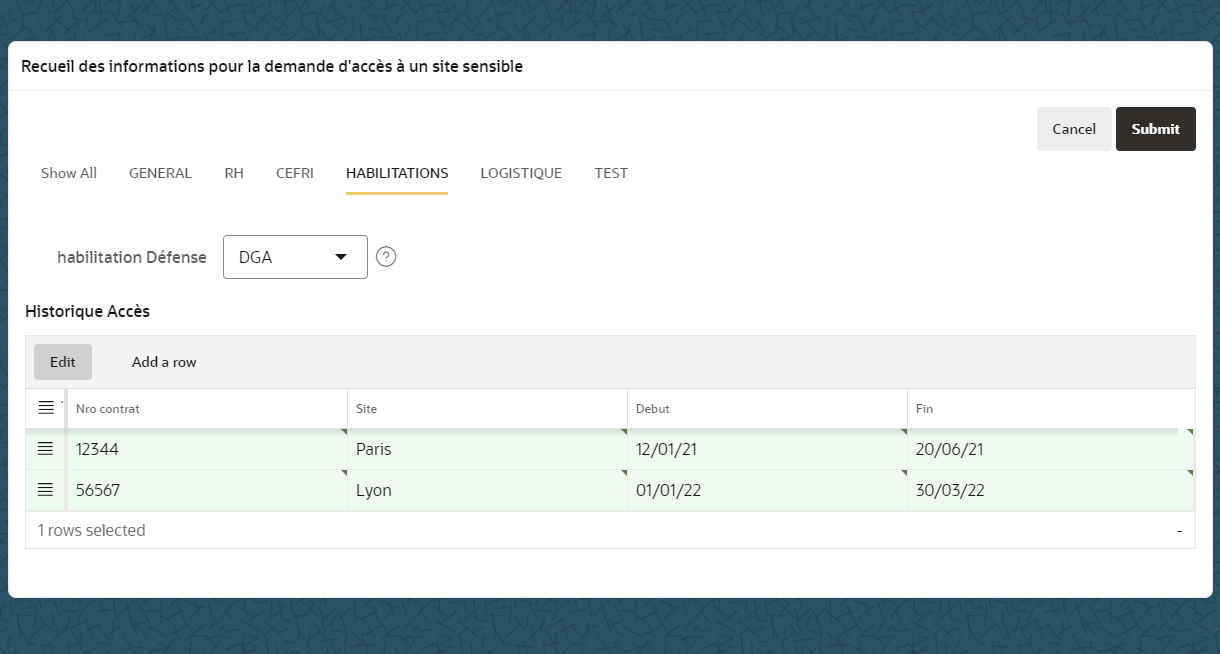Click the Show All tab

[x=68, y=172]
